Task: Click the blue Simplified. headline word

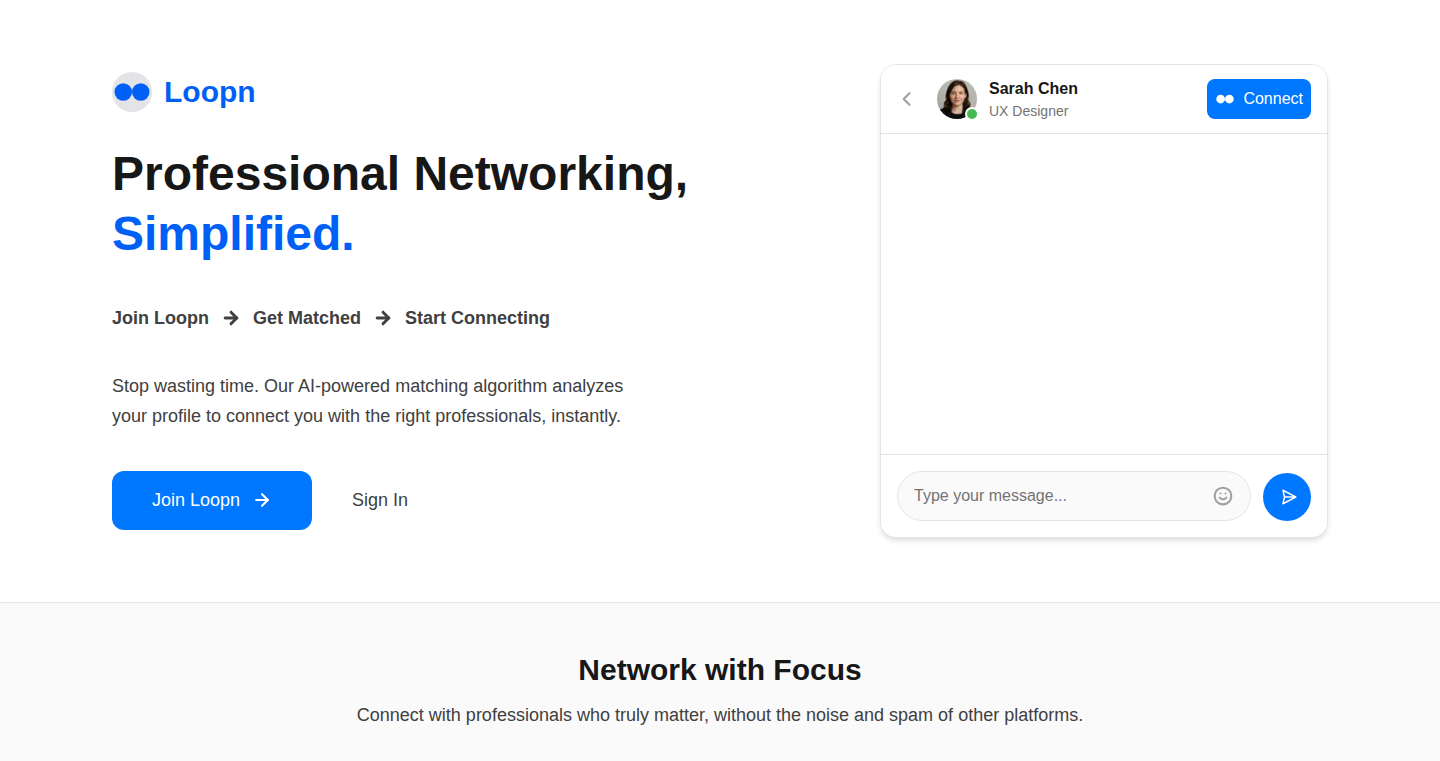Action: [x=233, y=233]
